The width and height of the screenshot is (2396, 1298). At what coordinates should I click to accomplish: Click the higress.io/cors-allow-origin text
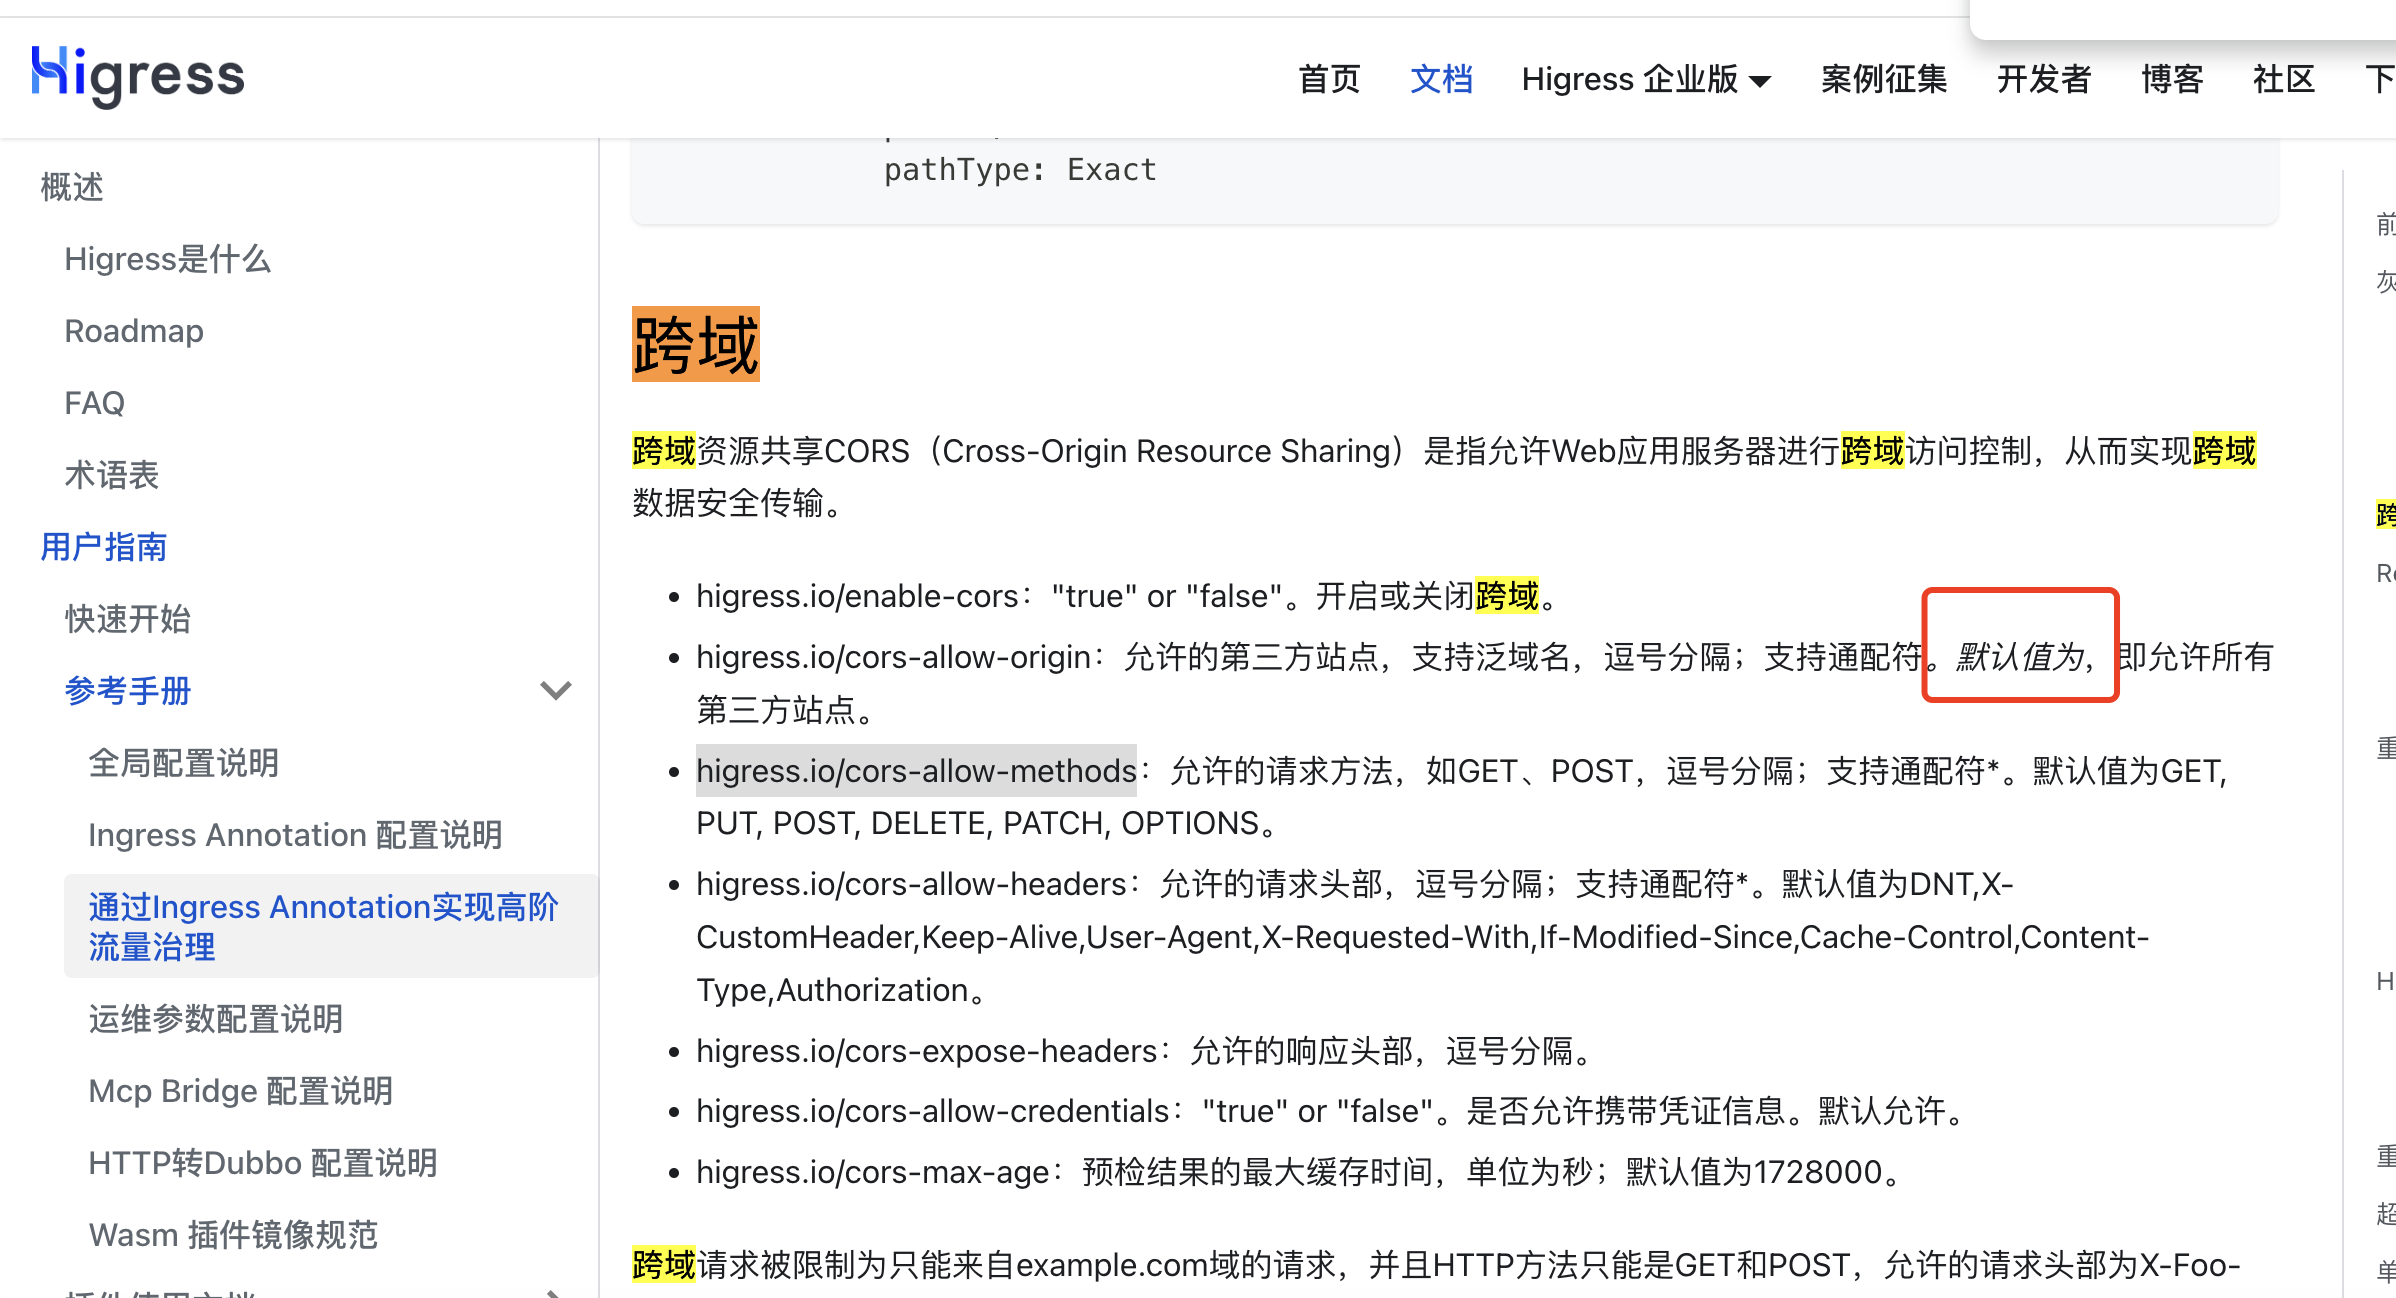pos(893,657)
